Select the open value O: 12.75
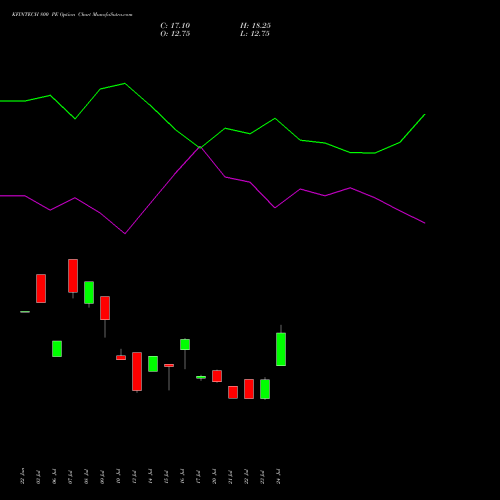Screen dimensions: 500x500 pyautogui.click(x=175, y=34)
